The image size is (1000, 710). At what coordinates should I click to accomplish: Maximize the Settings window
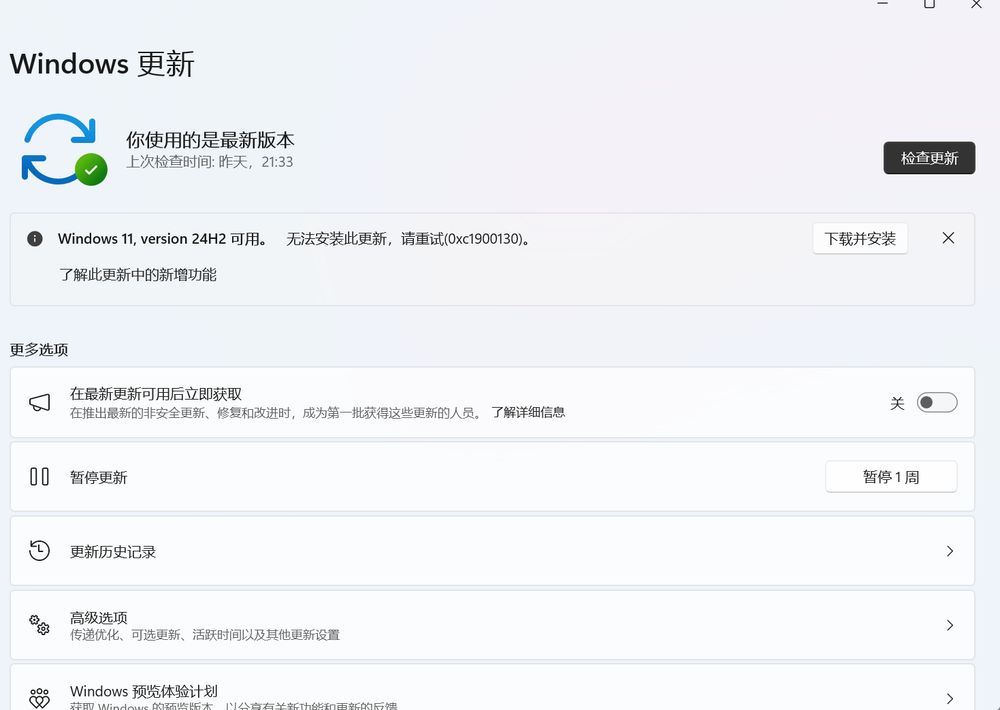coord(929,4)
